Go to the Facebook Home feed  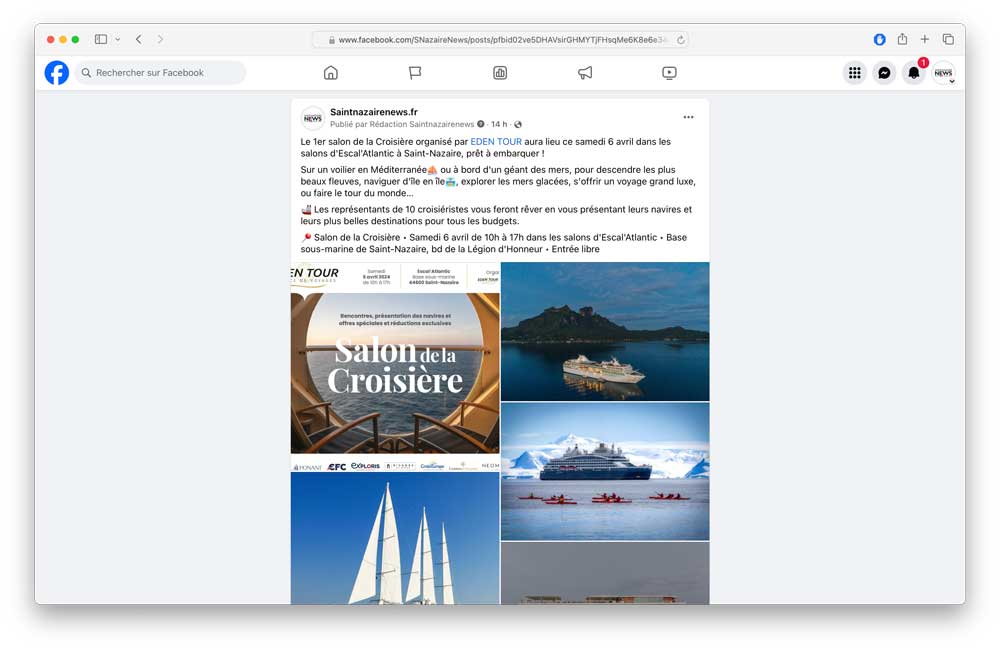[331, 73]
